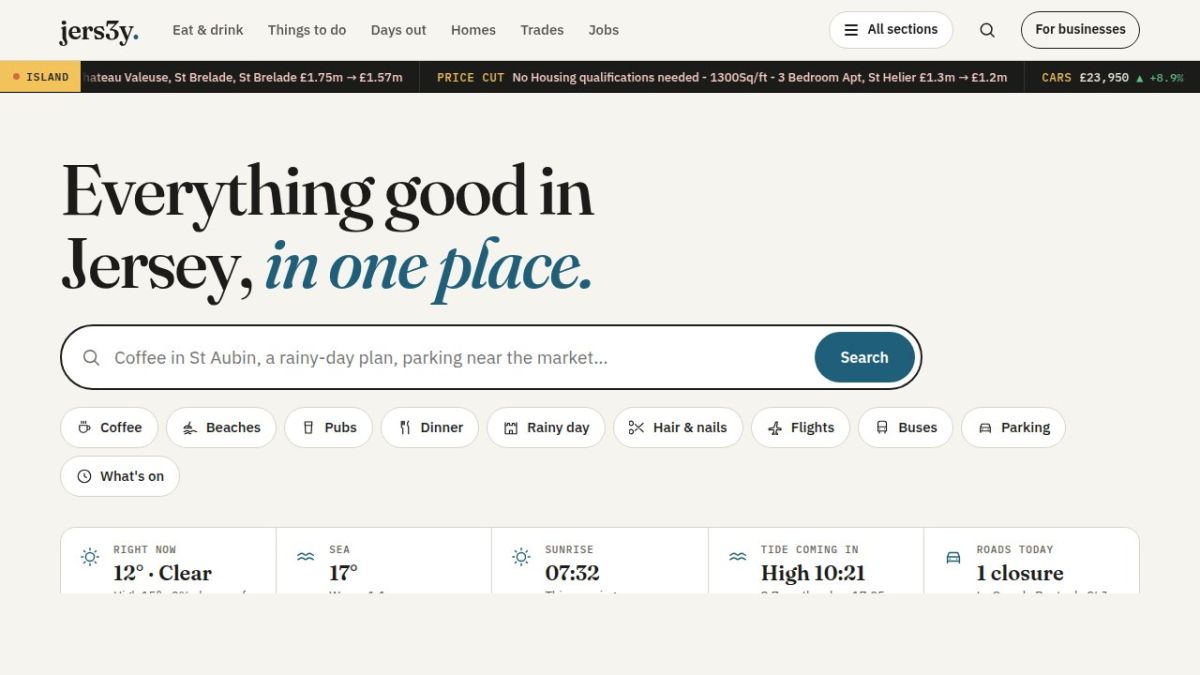Open the What's on chip

120,476
